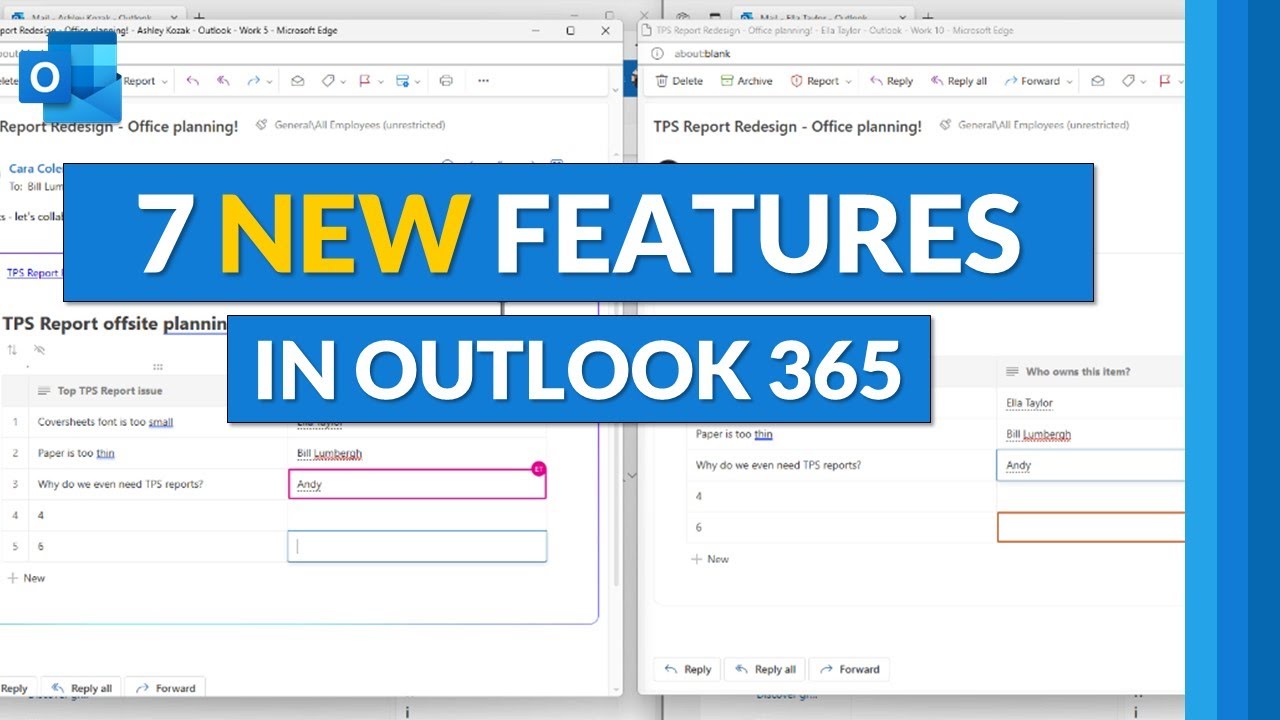Click the empty active cell in row 5 of left table
Image resolution: width=1280 pixels, height=720 pixels.
click(416, 546)
